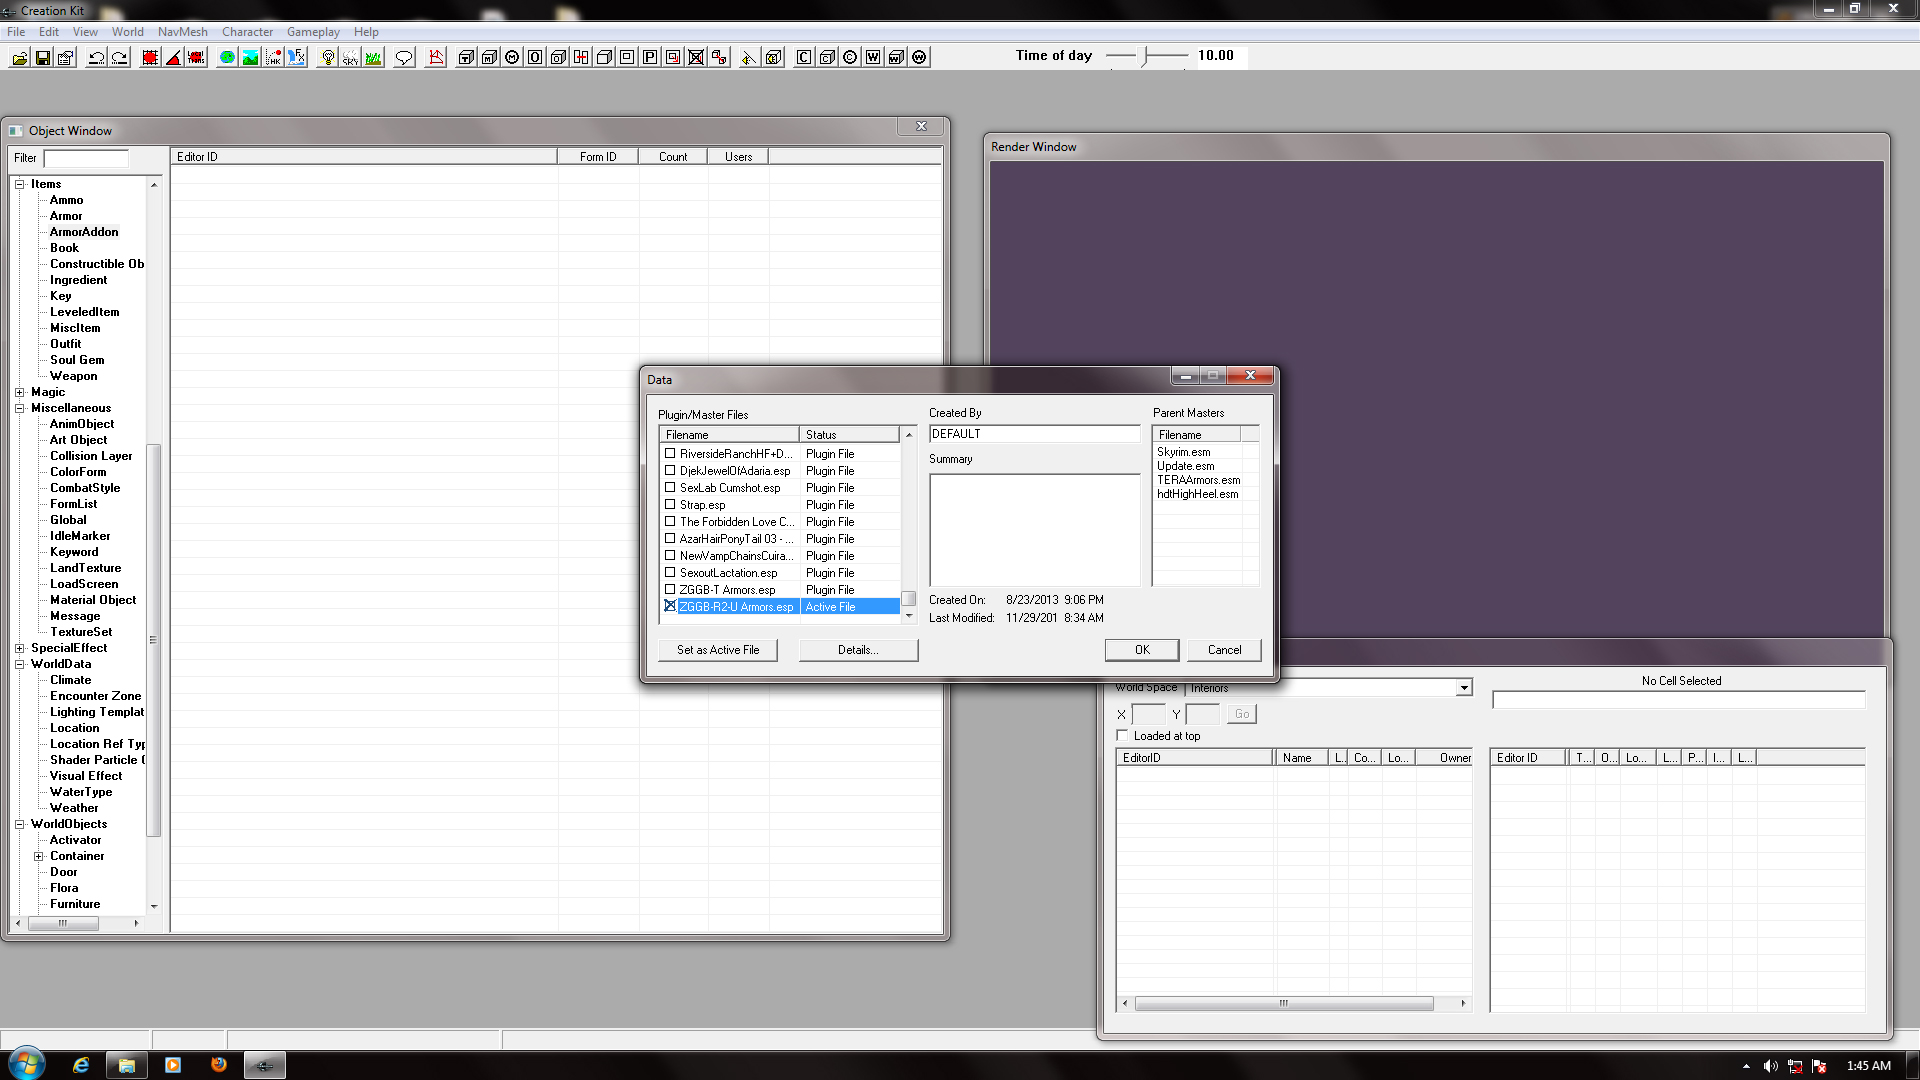Enable the Strap.esp plugin checkbox

coord(670,505)
